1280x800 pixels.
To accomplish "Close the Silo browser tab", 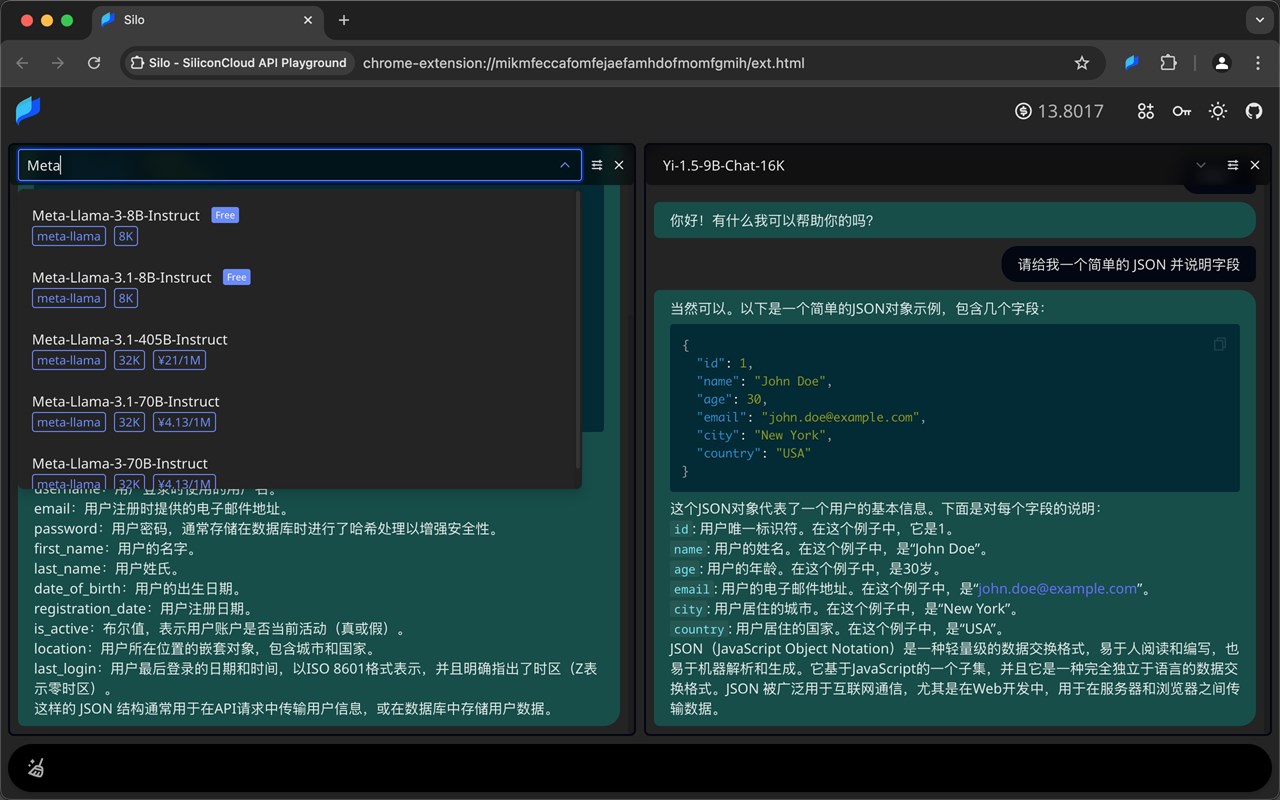I will (308, 20).
